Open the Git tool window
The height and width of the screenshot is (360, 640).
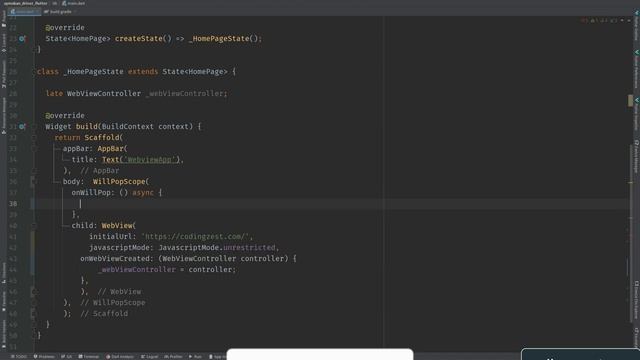pos(67,357)
